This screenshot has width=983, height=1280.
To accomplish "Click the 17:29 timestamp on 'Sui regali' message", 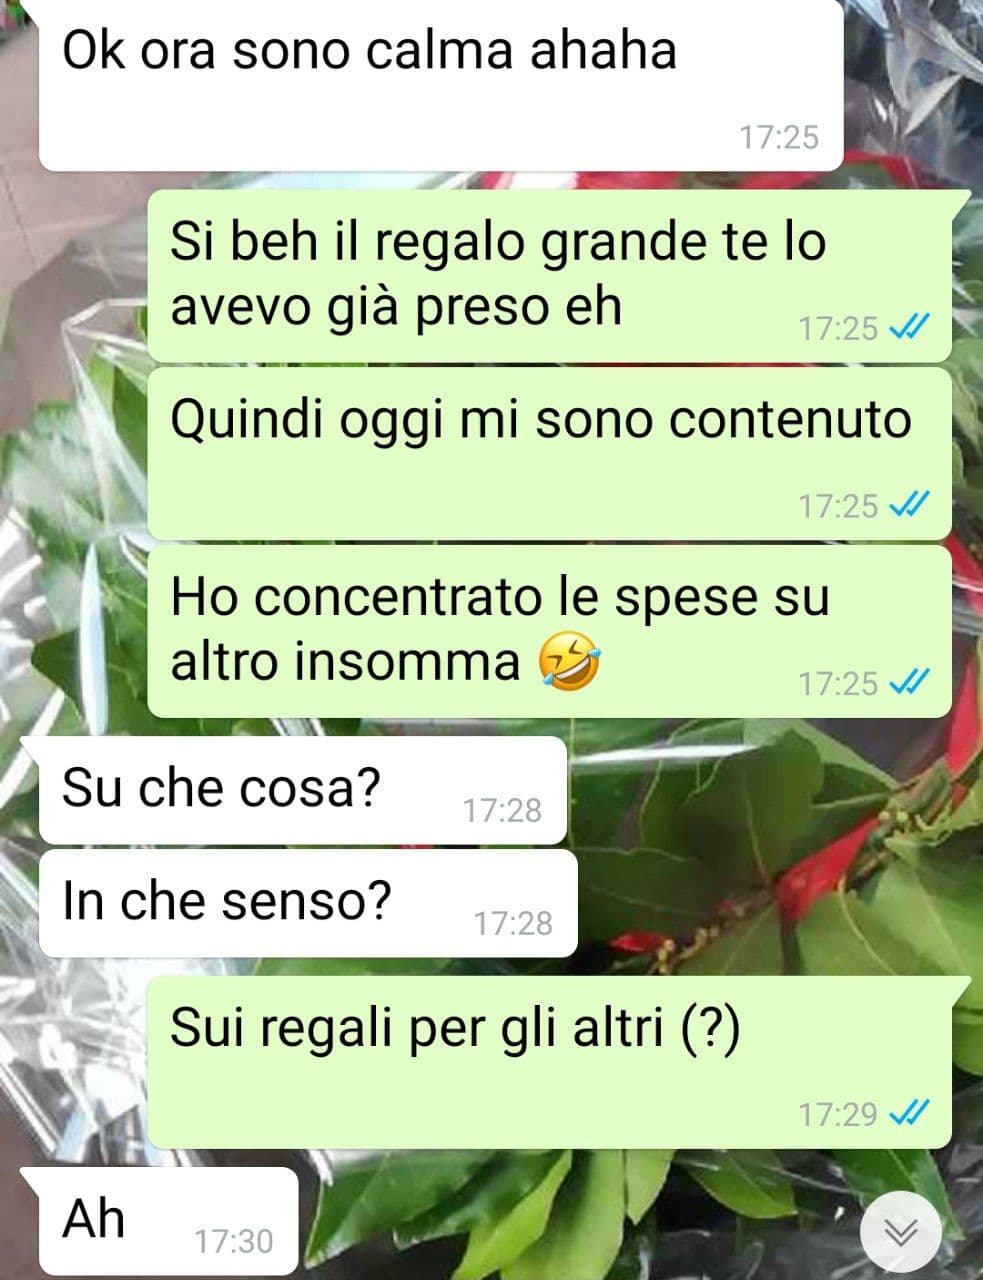I will click(x=838, y=1113).
